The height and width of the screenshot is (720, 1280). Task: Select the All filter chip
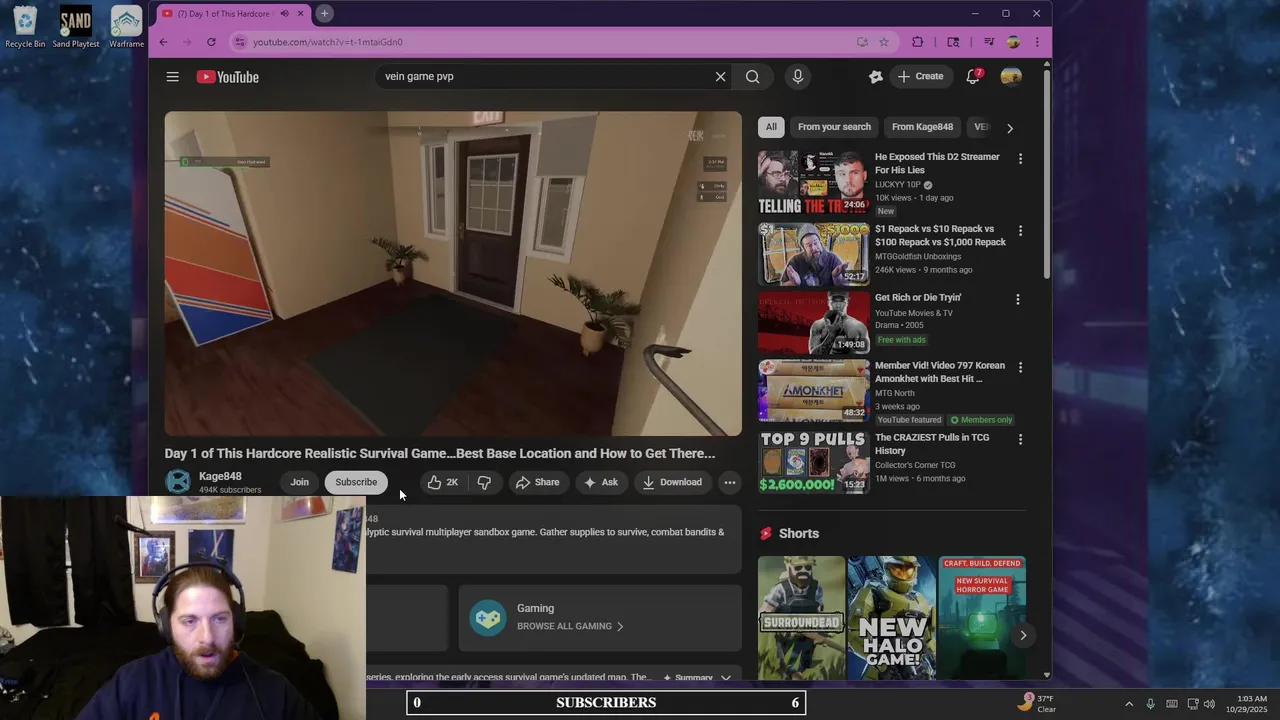[x=771, y=127]
